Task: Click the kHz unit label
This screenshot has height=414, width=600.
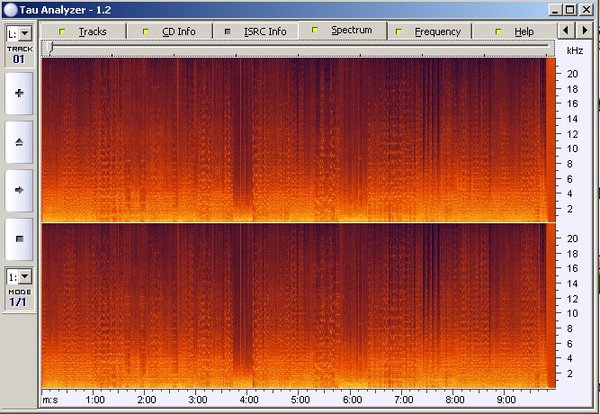Action: click(x=575, y=51)
